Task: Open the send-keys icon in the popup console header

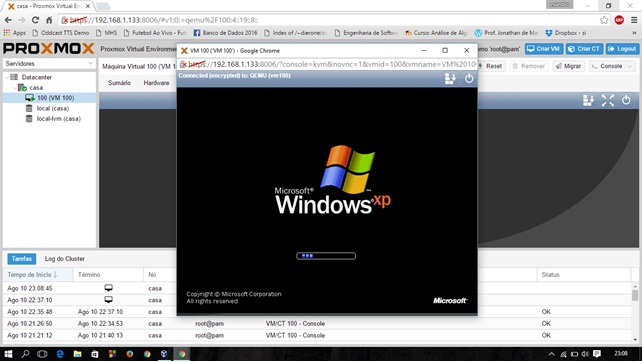Action: coord(450,79)
